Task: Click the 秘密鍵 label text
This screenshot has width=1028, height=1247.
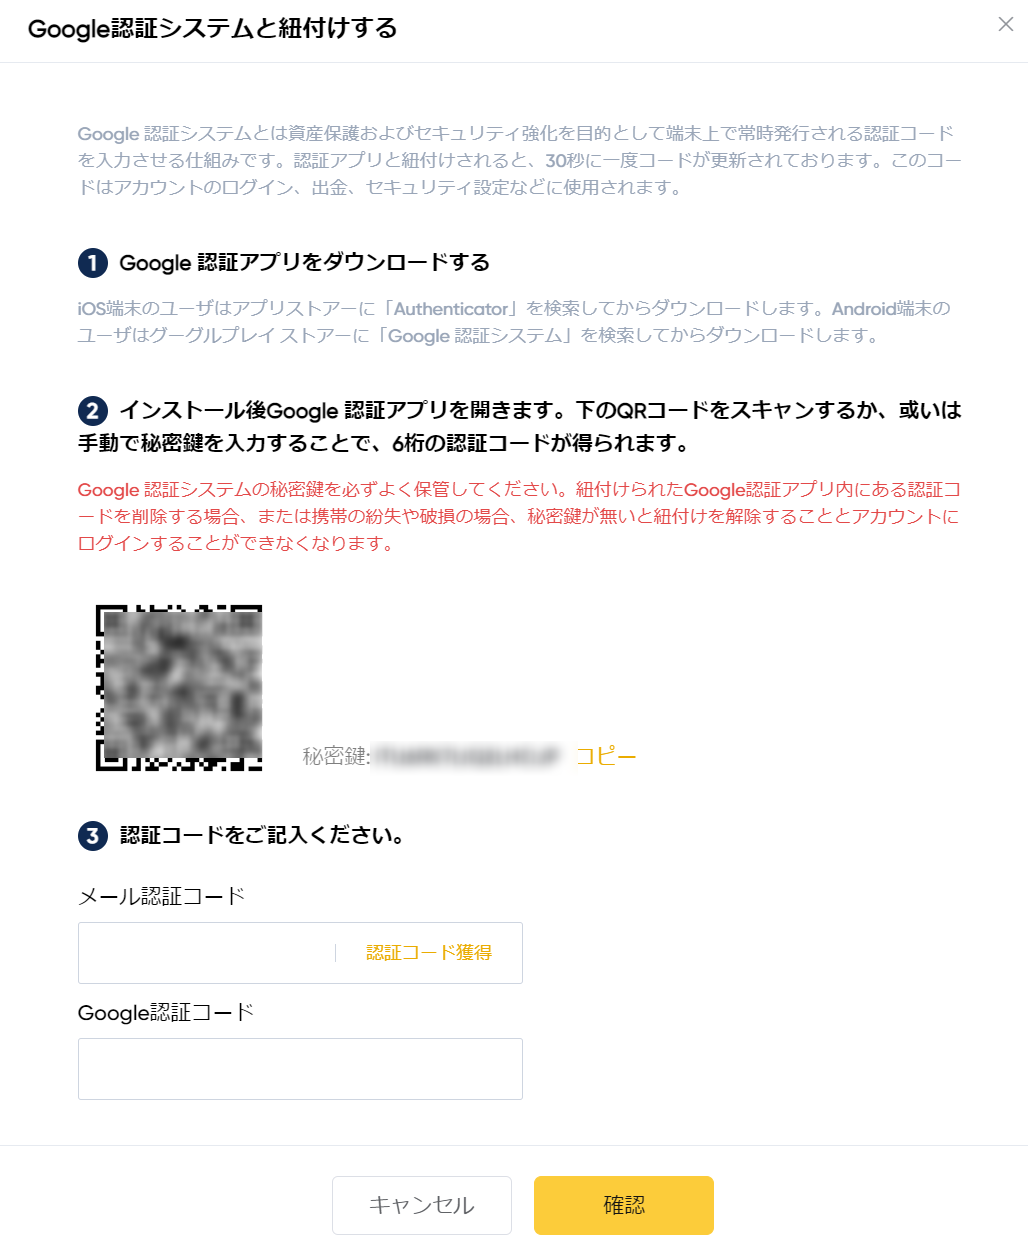Action: click(x=336, y=757)
